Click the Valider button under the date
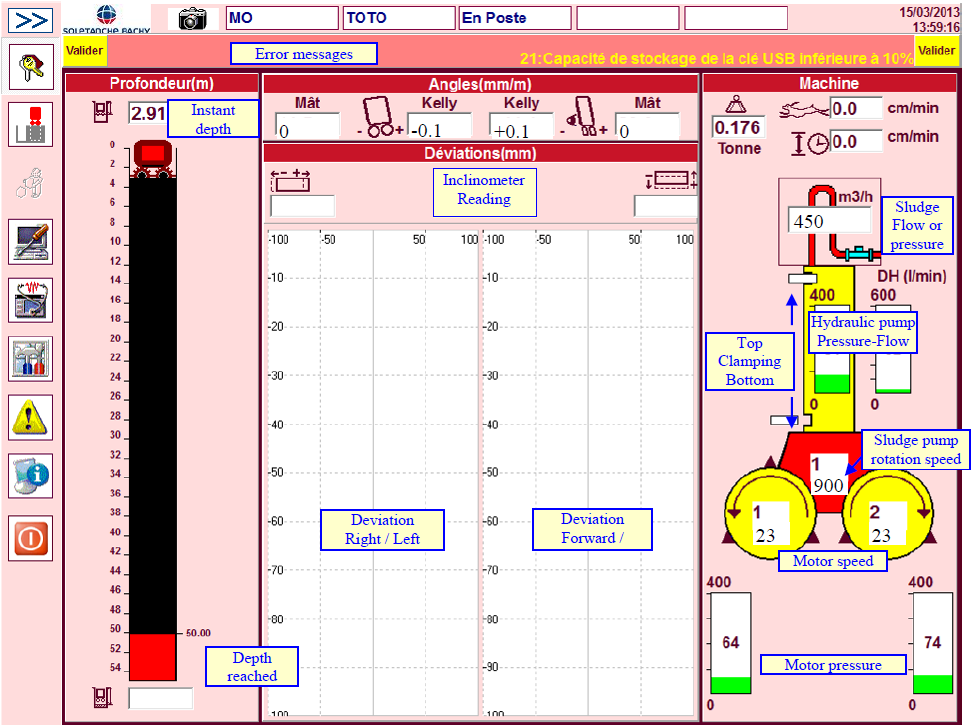 pyautogui.click(x=936, y=51)
